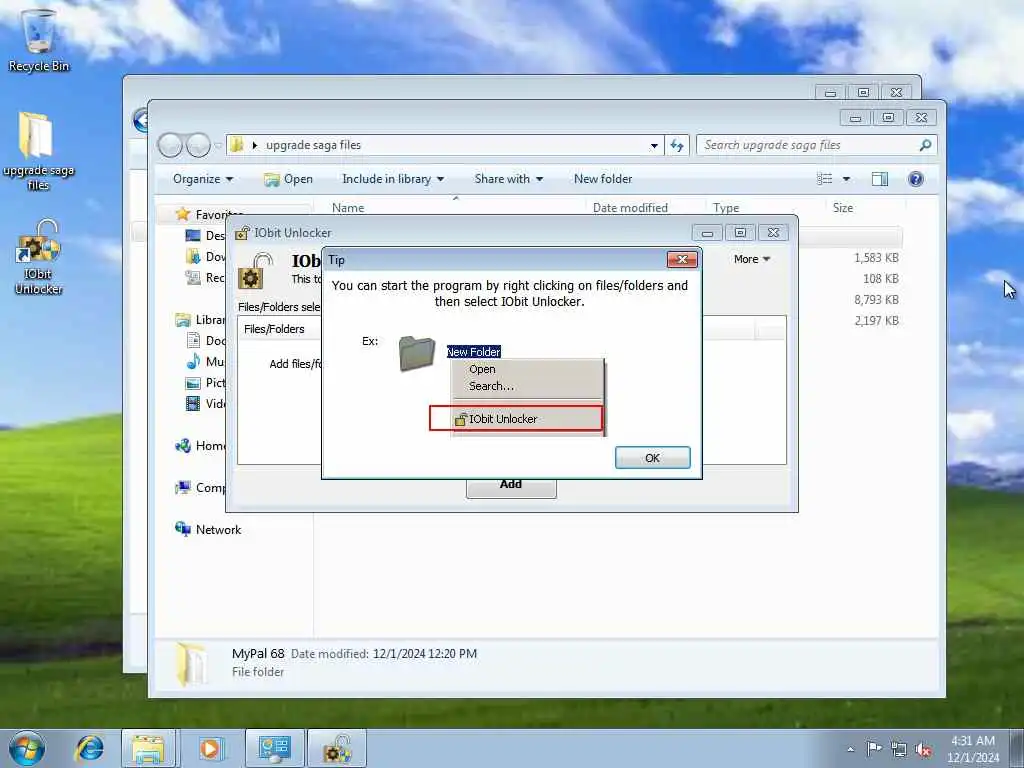Select the New Folder label in Tip
Viewport: 1024px width, 768px height.
click(x=473, y=352)
